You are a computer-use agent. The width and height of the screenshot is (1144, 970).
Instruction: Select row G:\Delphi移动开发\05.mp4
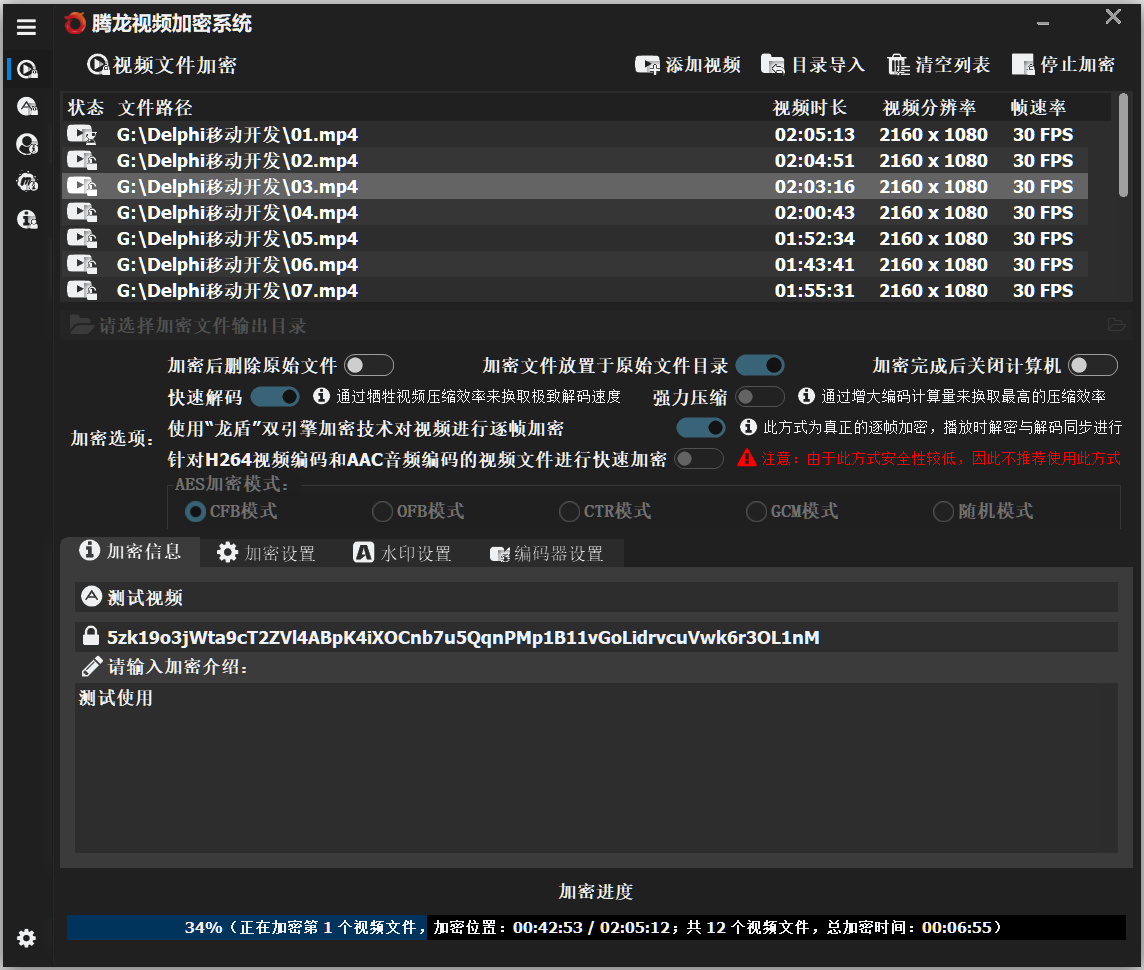575,238
